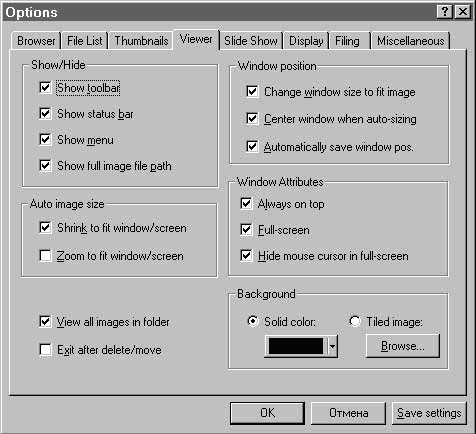This screenshot has width=476, height=434.
Task: Toggle Show status bar checkbox
Action: (x=45, y=113)
